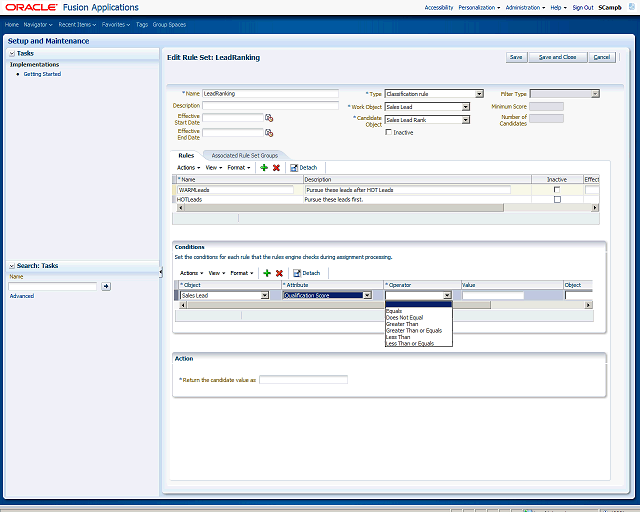Open the Help menu

(558, 7)
